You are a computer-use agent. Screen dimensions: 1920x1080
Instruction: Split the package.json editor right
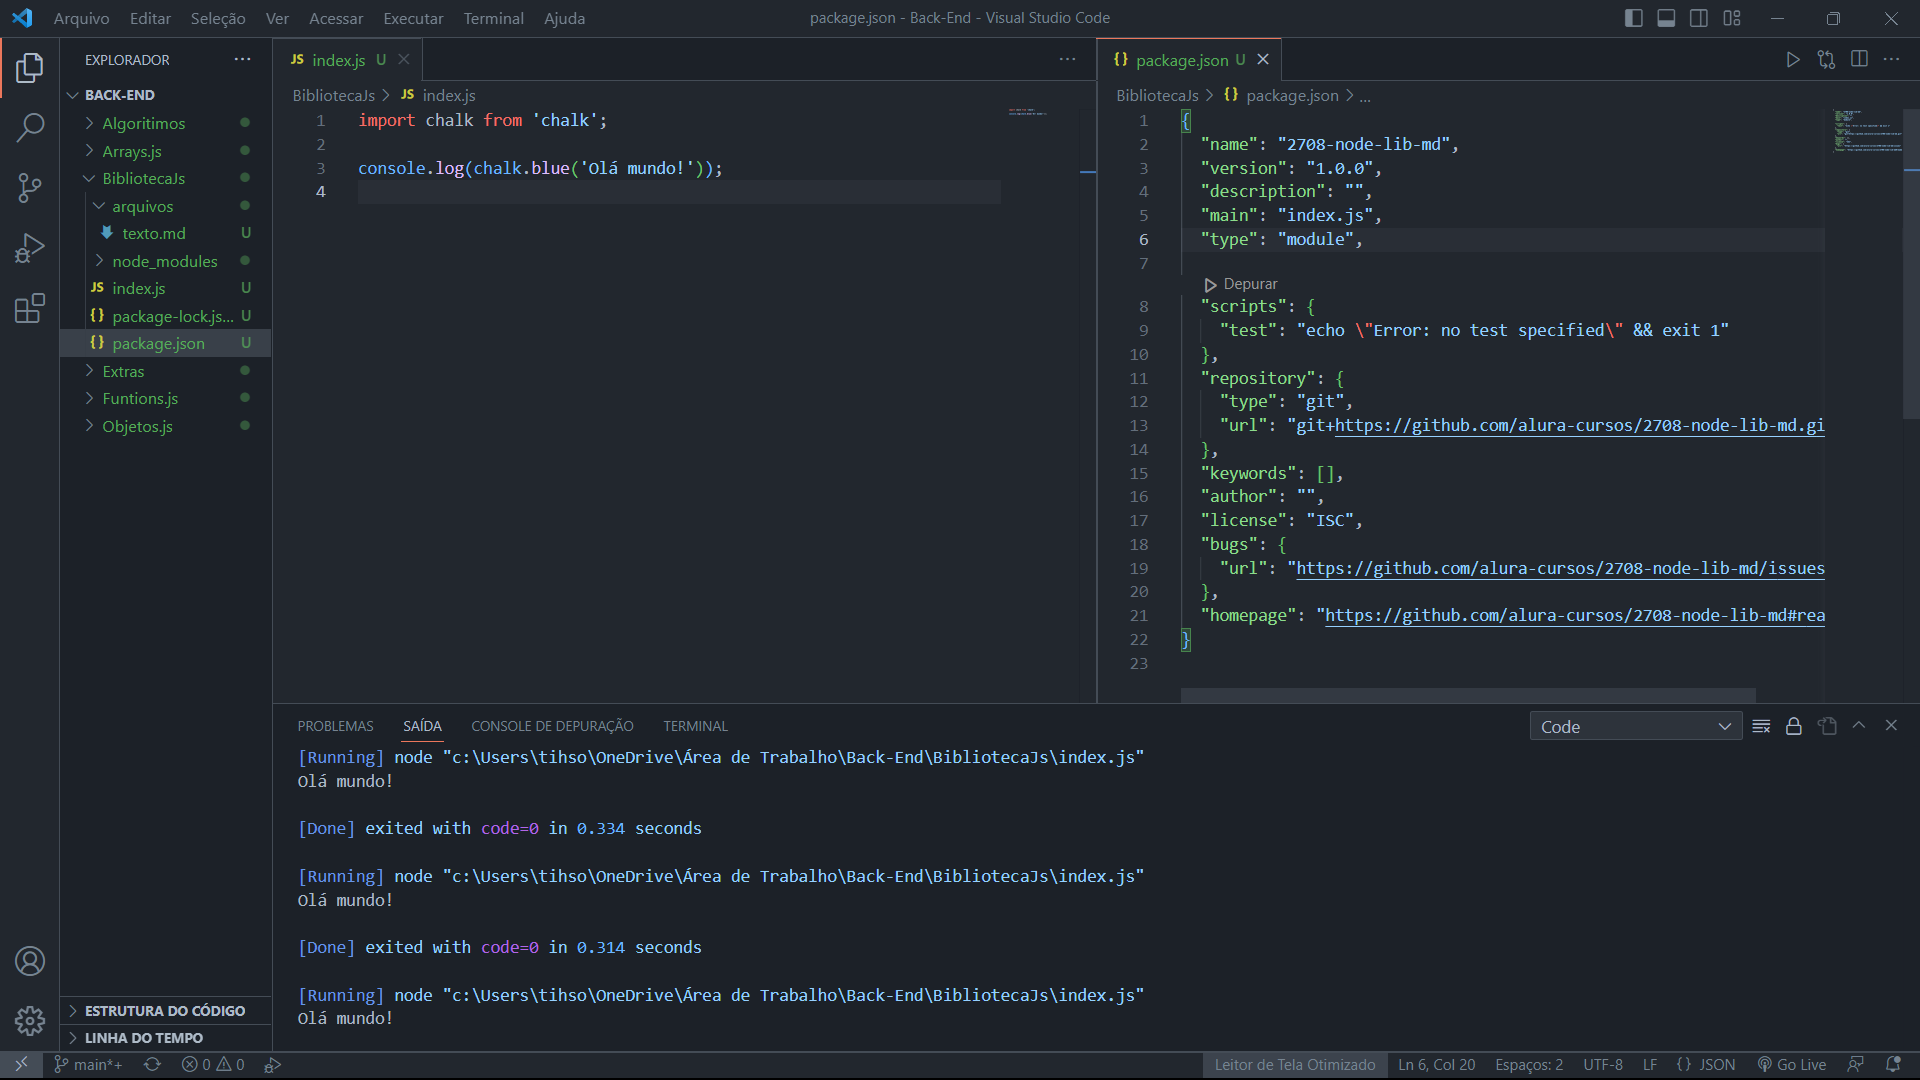pyautogui.click(x=1859, y=60)
